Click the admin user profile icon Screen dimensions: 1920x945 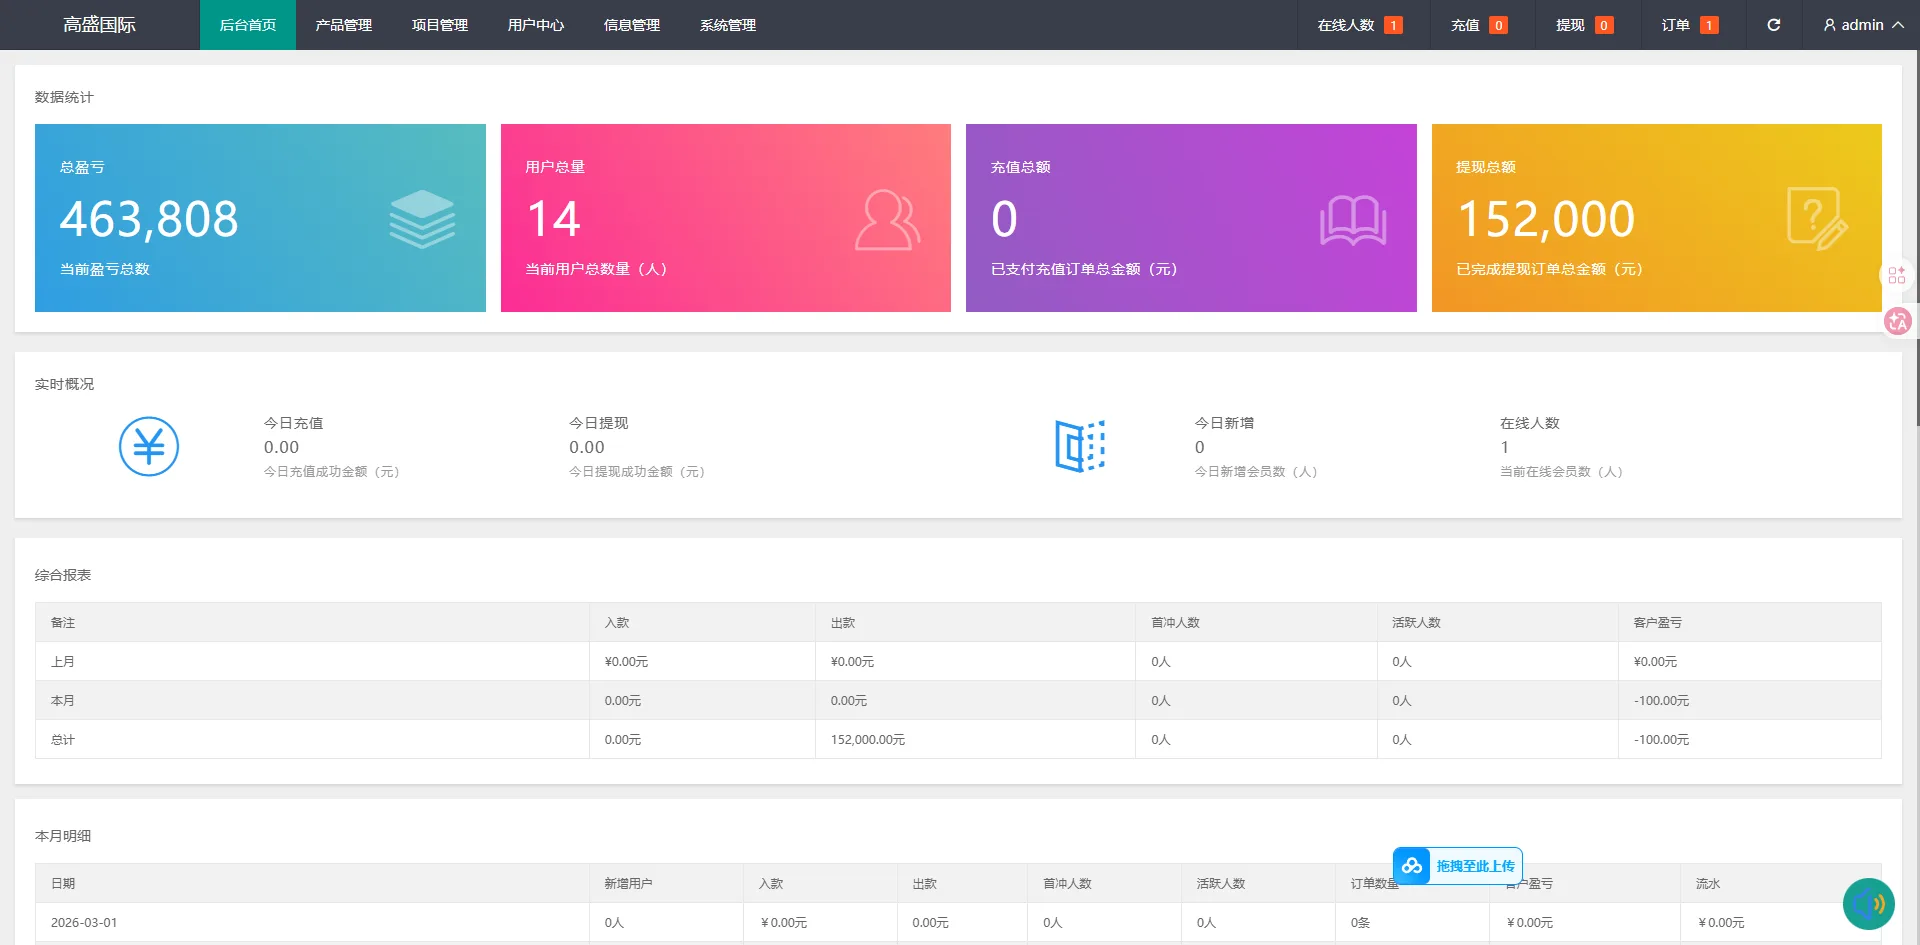point(1829,25)
